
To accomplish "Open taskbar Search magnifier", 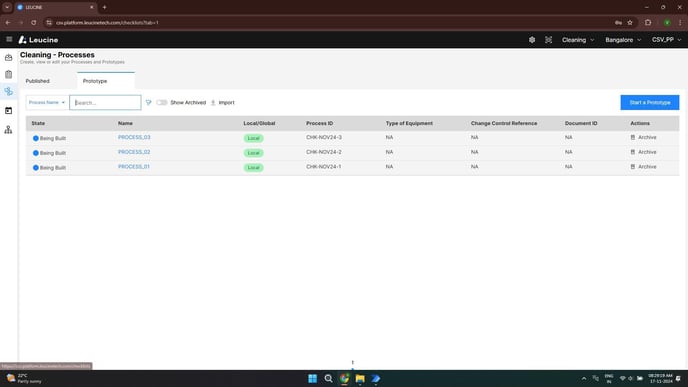I will click(328, 379).
